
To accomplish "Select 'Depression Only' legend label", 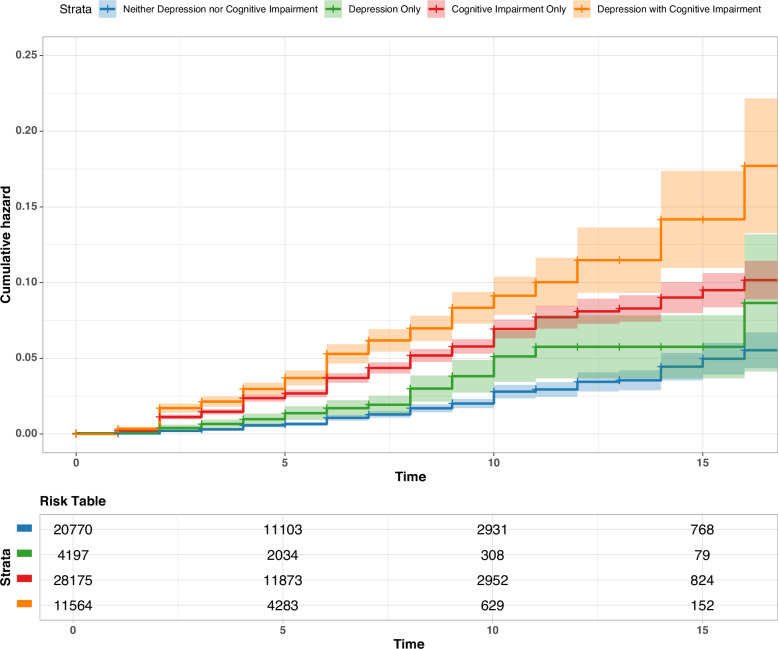I will (x=384, y=9).
